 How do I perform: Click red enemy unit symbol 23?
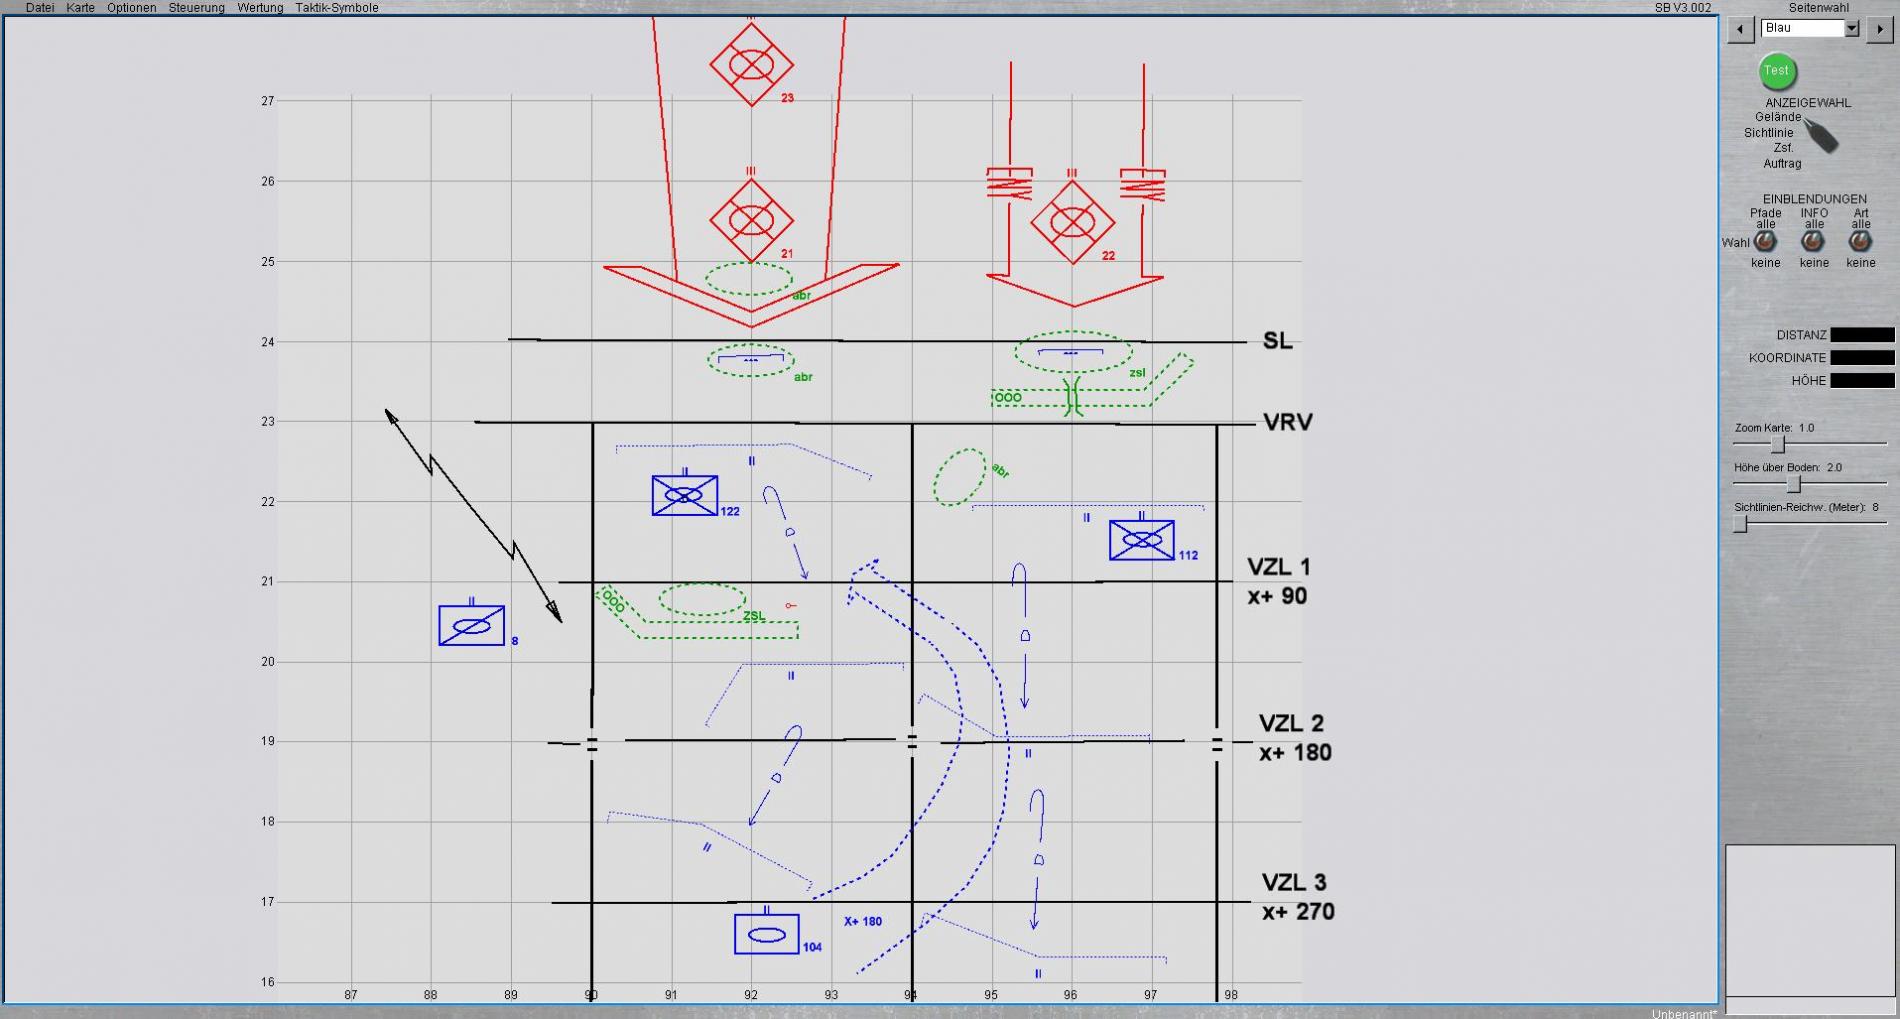click(x=751, y=64)
